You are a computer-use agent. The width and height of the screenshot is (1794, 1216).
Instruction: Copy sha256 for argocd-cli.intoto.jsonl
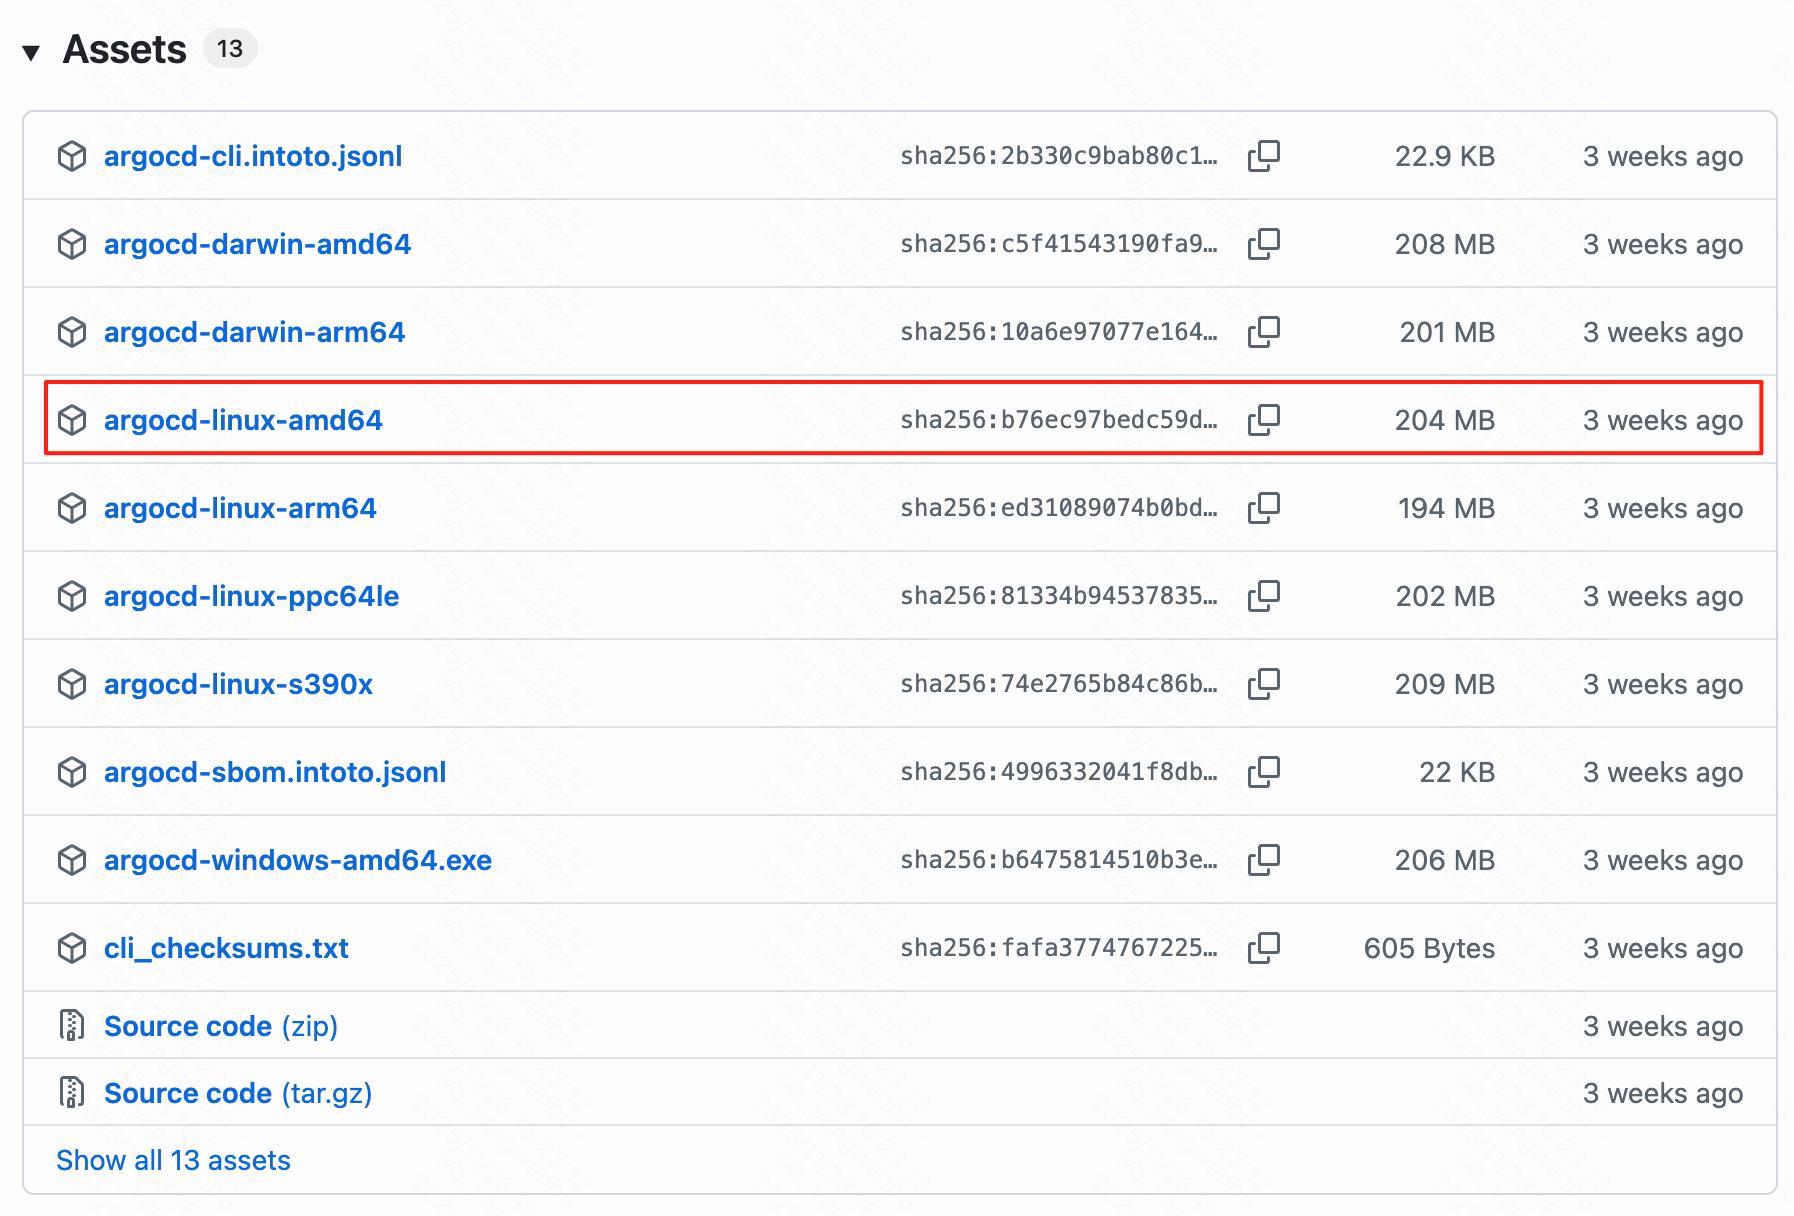(1263, 156)
